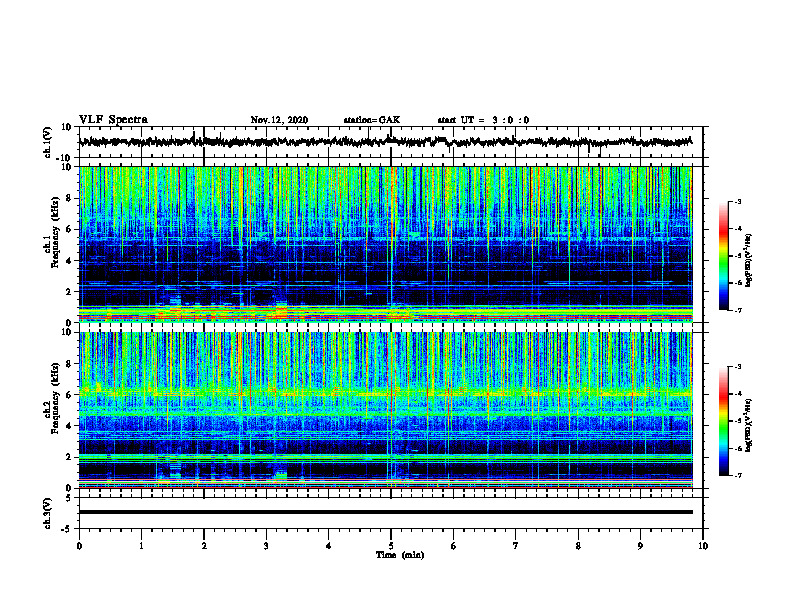Click the ch.2 colorbar log(PSD) unit label
This screenshot has width=792, height=612.
[x=749, y=425]
